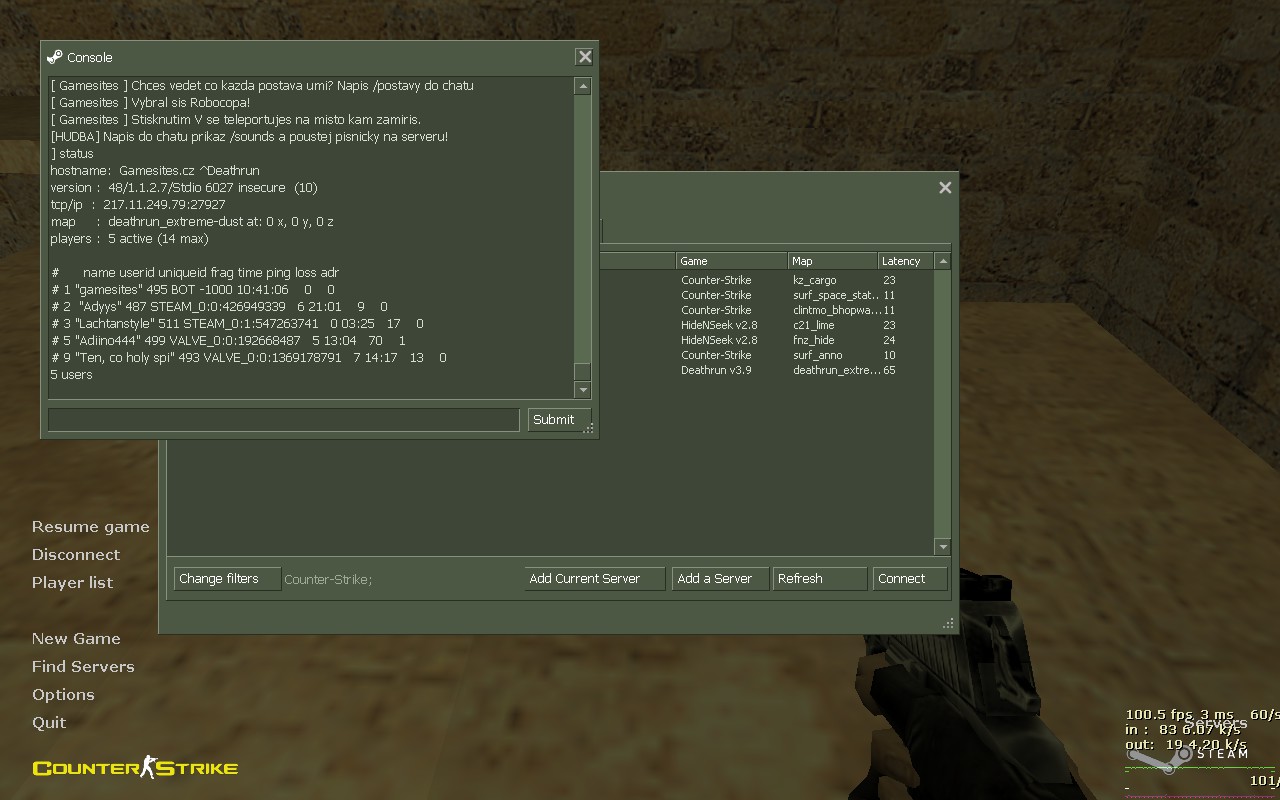Image resolution: width=1280 pixels, height=800 pixels.
Task: Click the "Vybral sis Robocopa!" console line
Action: tap(150, 103)
